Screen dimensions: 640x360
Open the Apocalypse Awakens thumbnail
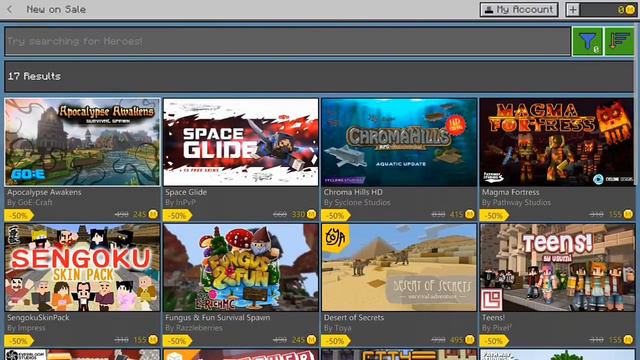pyautogui.click(x=82, y=142)
